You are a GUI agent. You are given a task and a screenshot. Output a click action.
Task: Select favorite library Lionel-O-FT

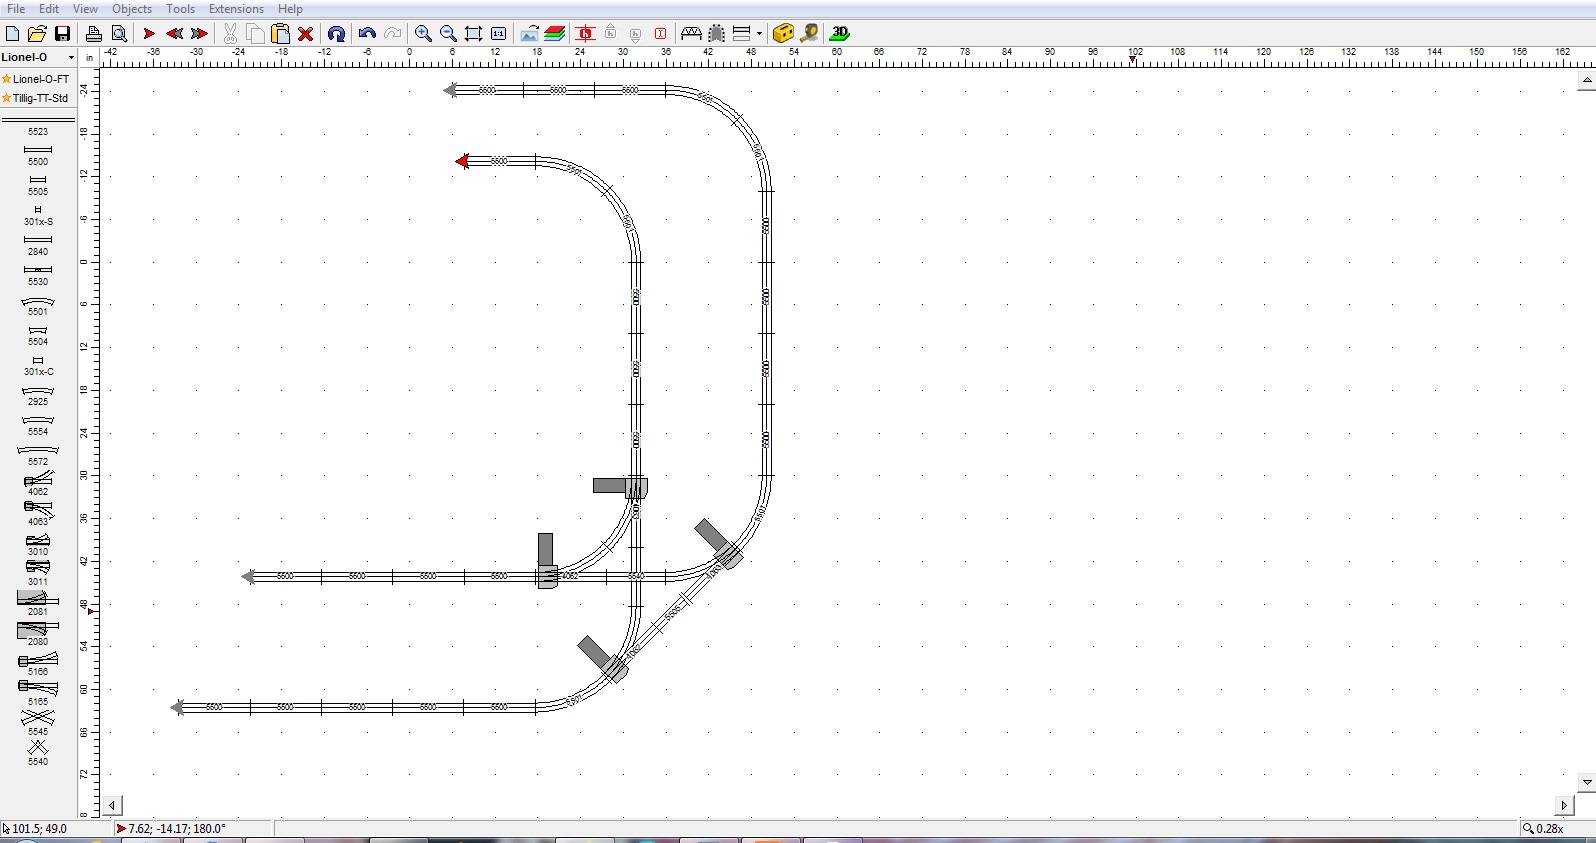click(38, 79)
